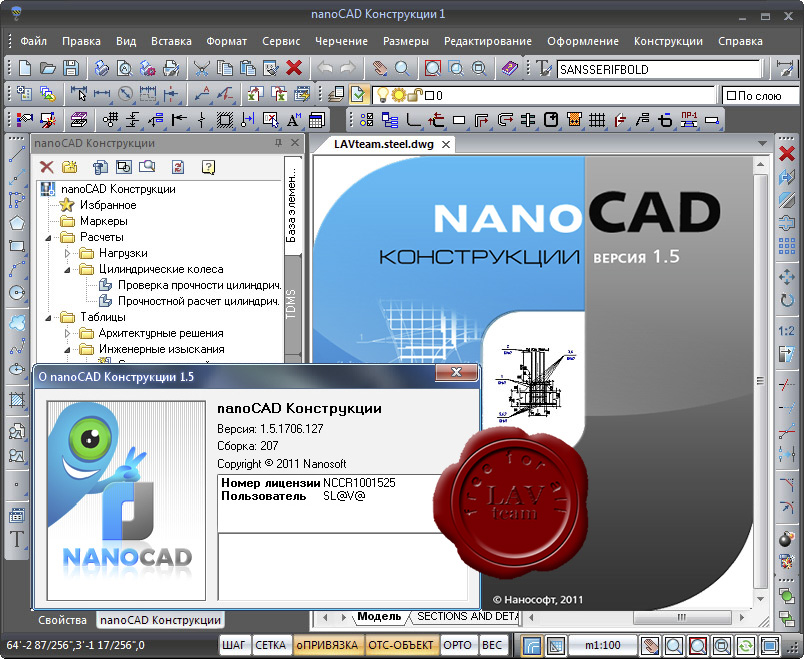Click the Text style icon beside font box
The image size is (804, 659).
543,68
